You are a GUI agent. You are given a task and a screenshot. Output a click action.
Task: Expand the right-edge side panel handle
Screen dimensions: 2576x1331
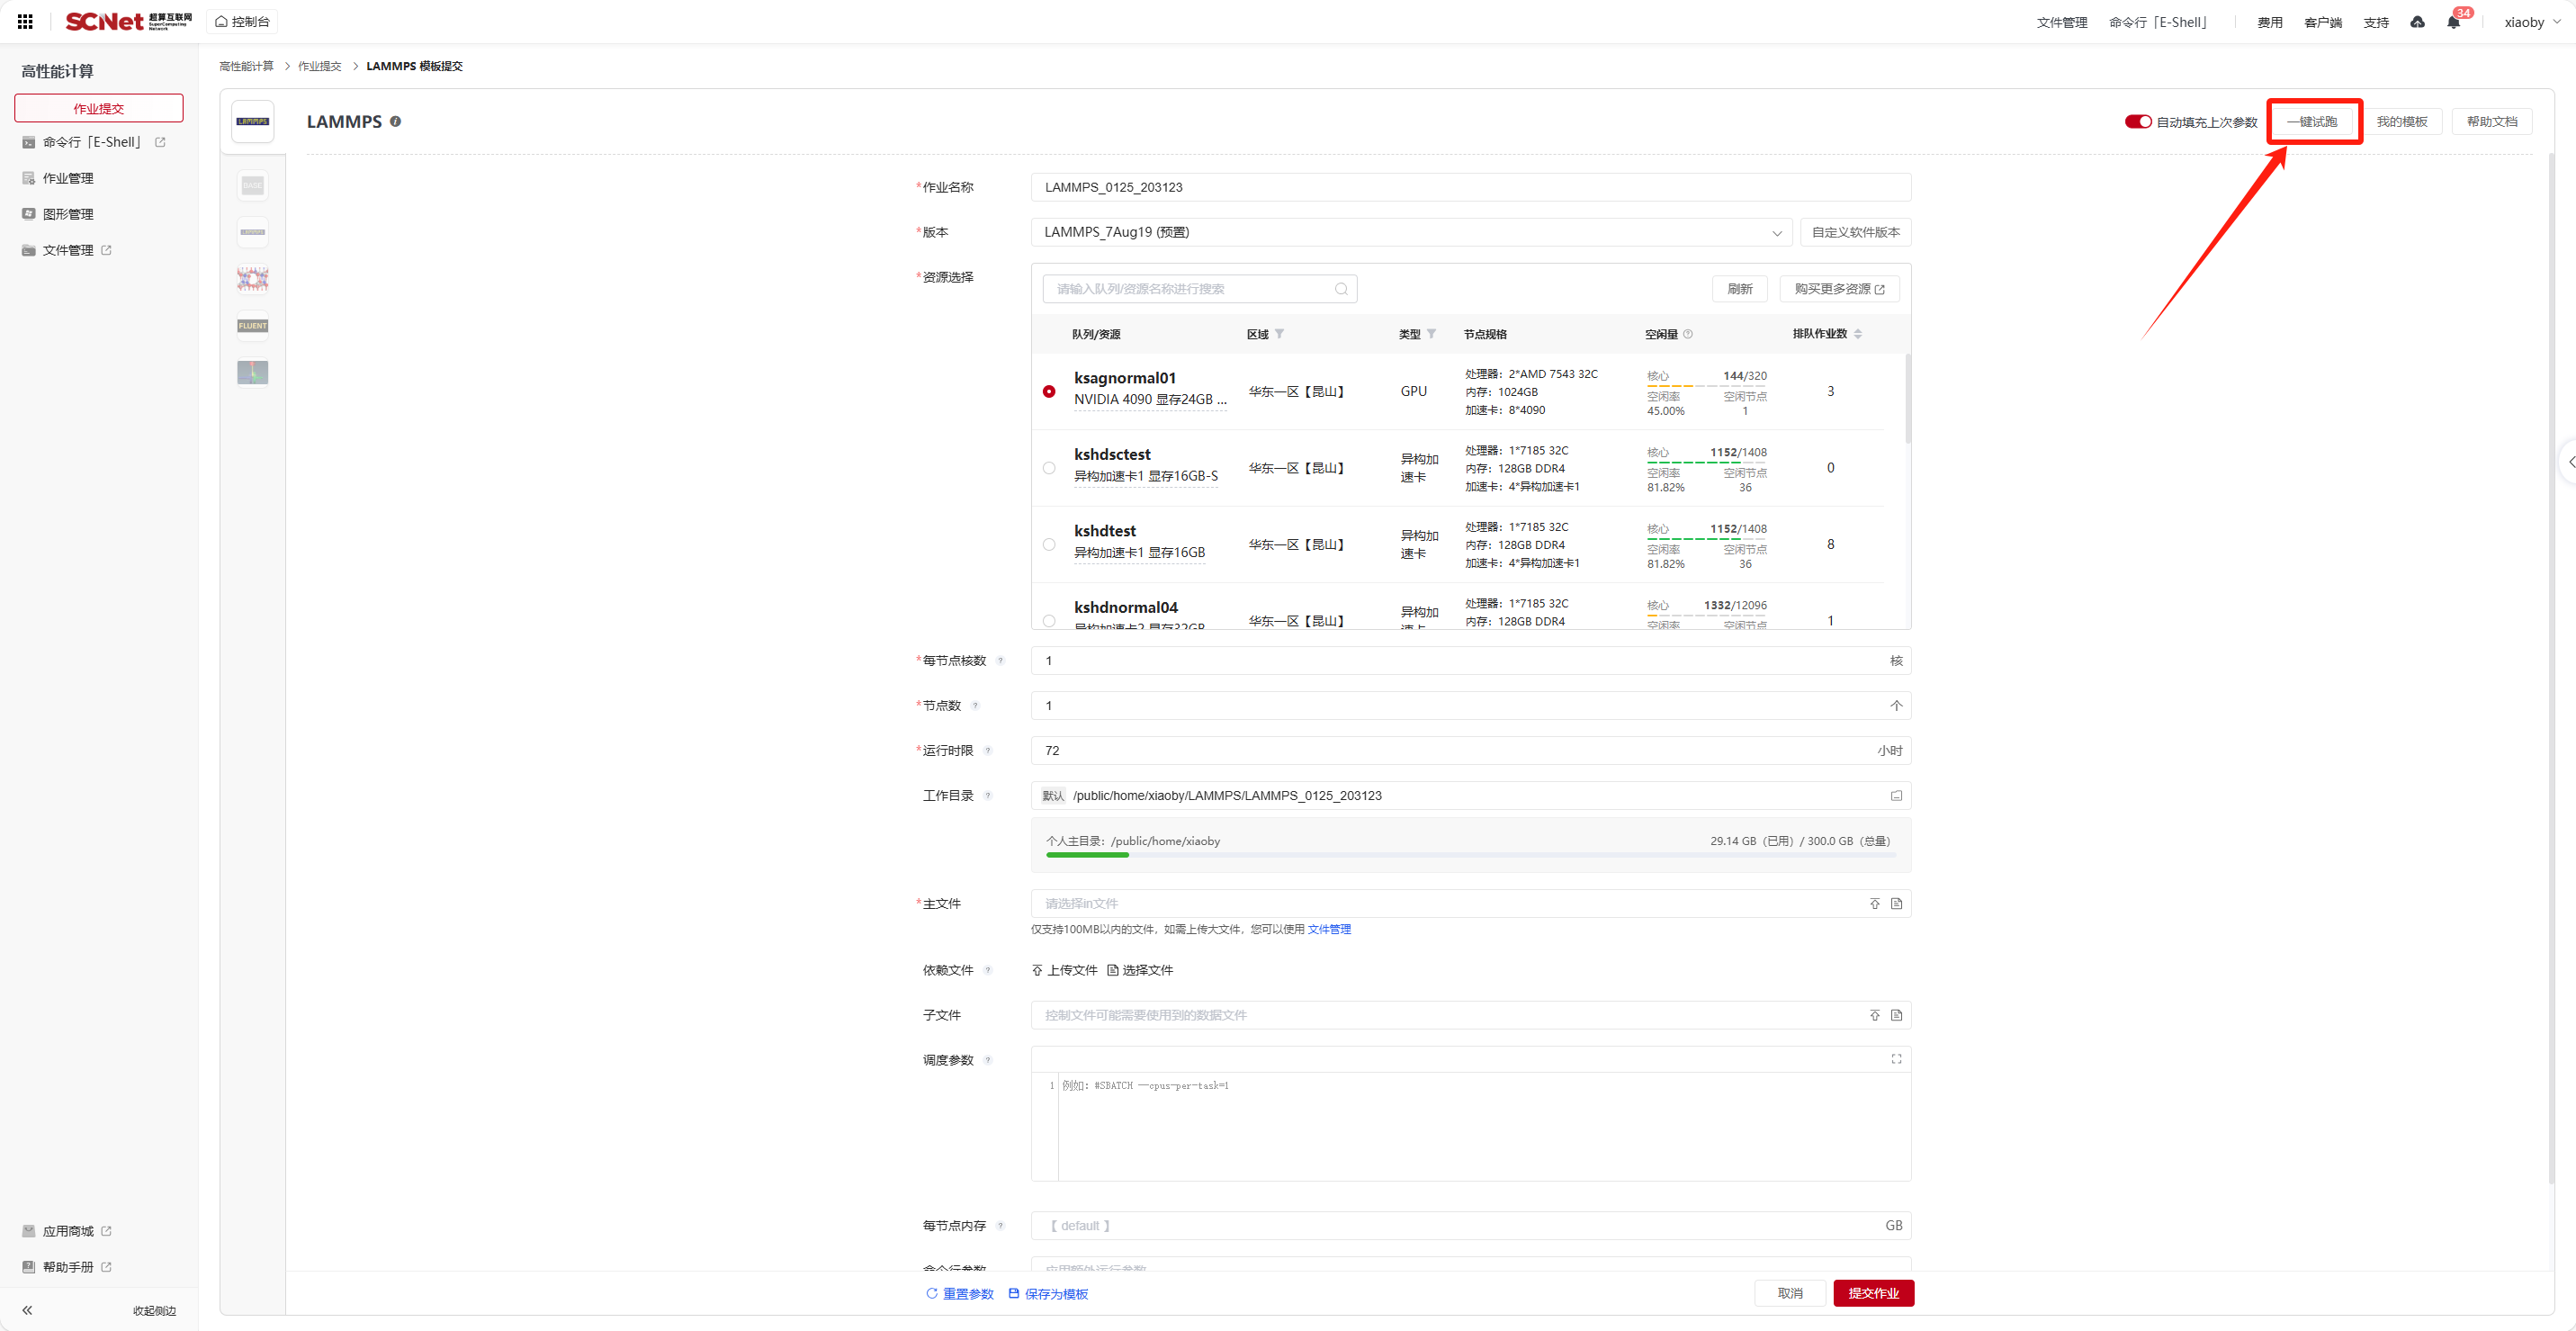[x=2568, y=462]
